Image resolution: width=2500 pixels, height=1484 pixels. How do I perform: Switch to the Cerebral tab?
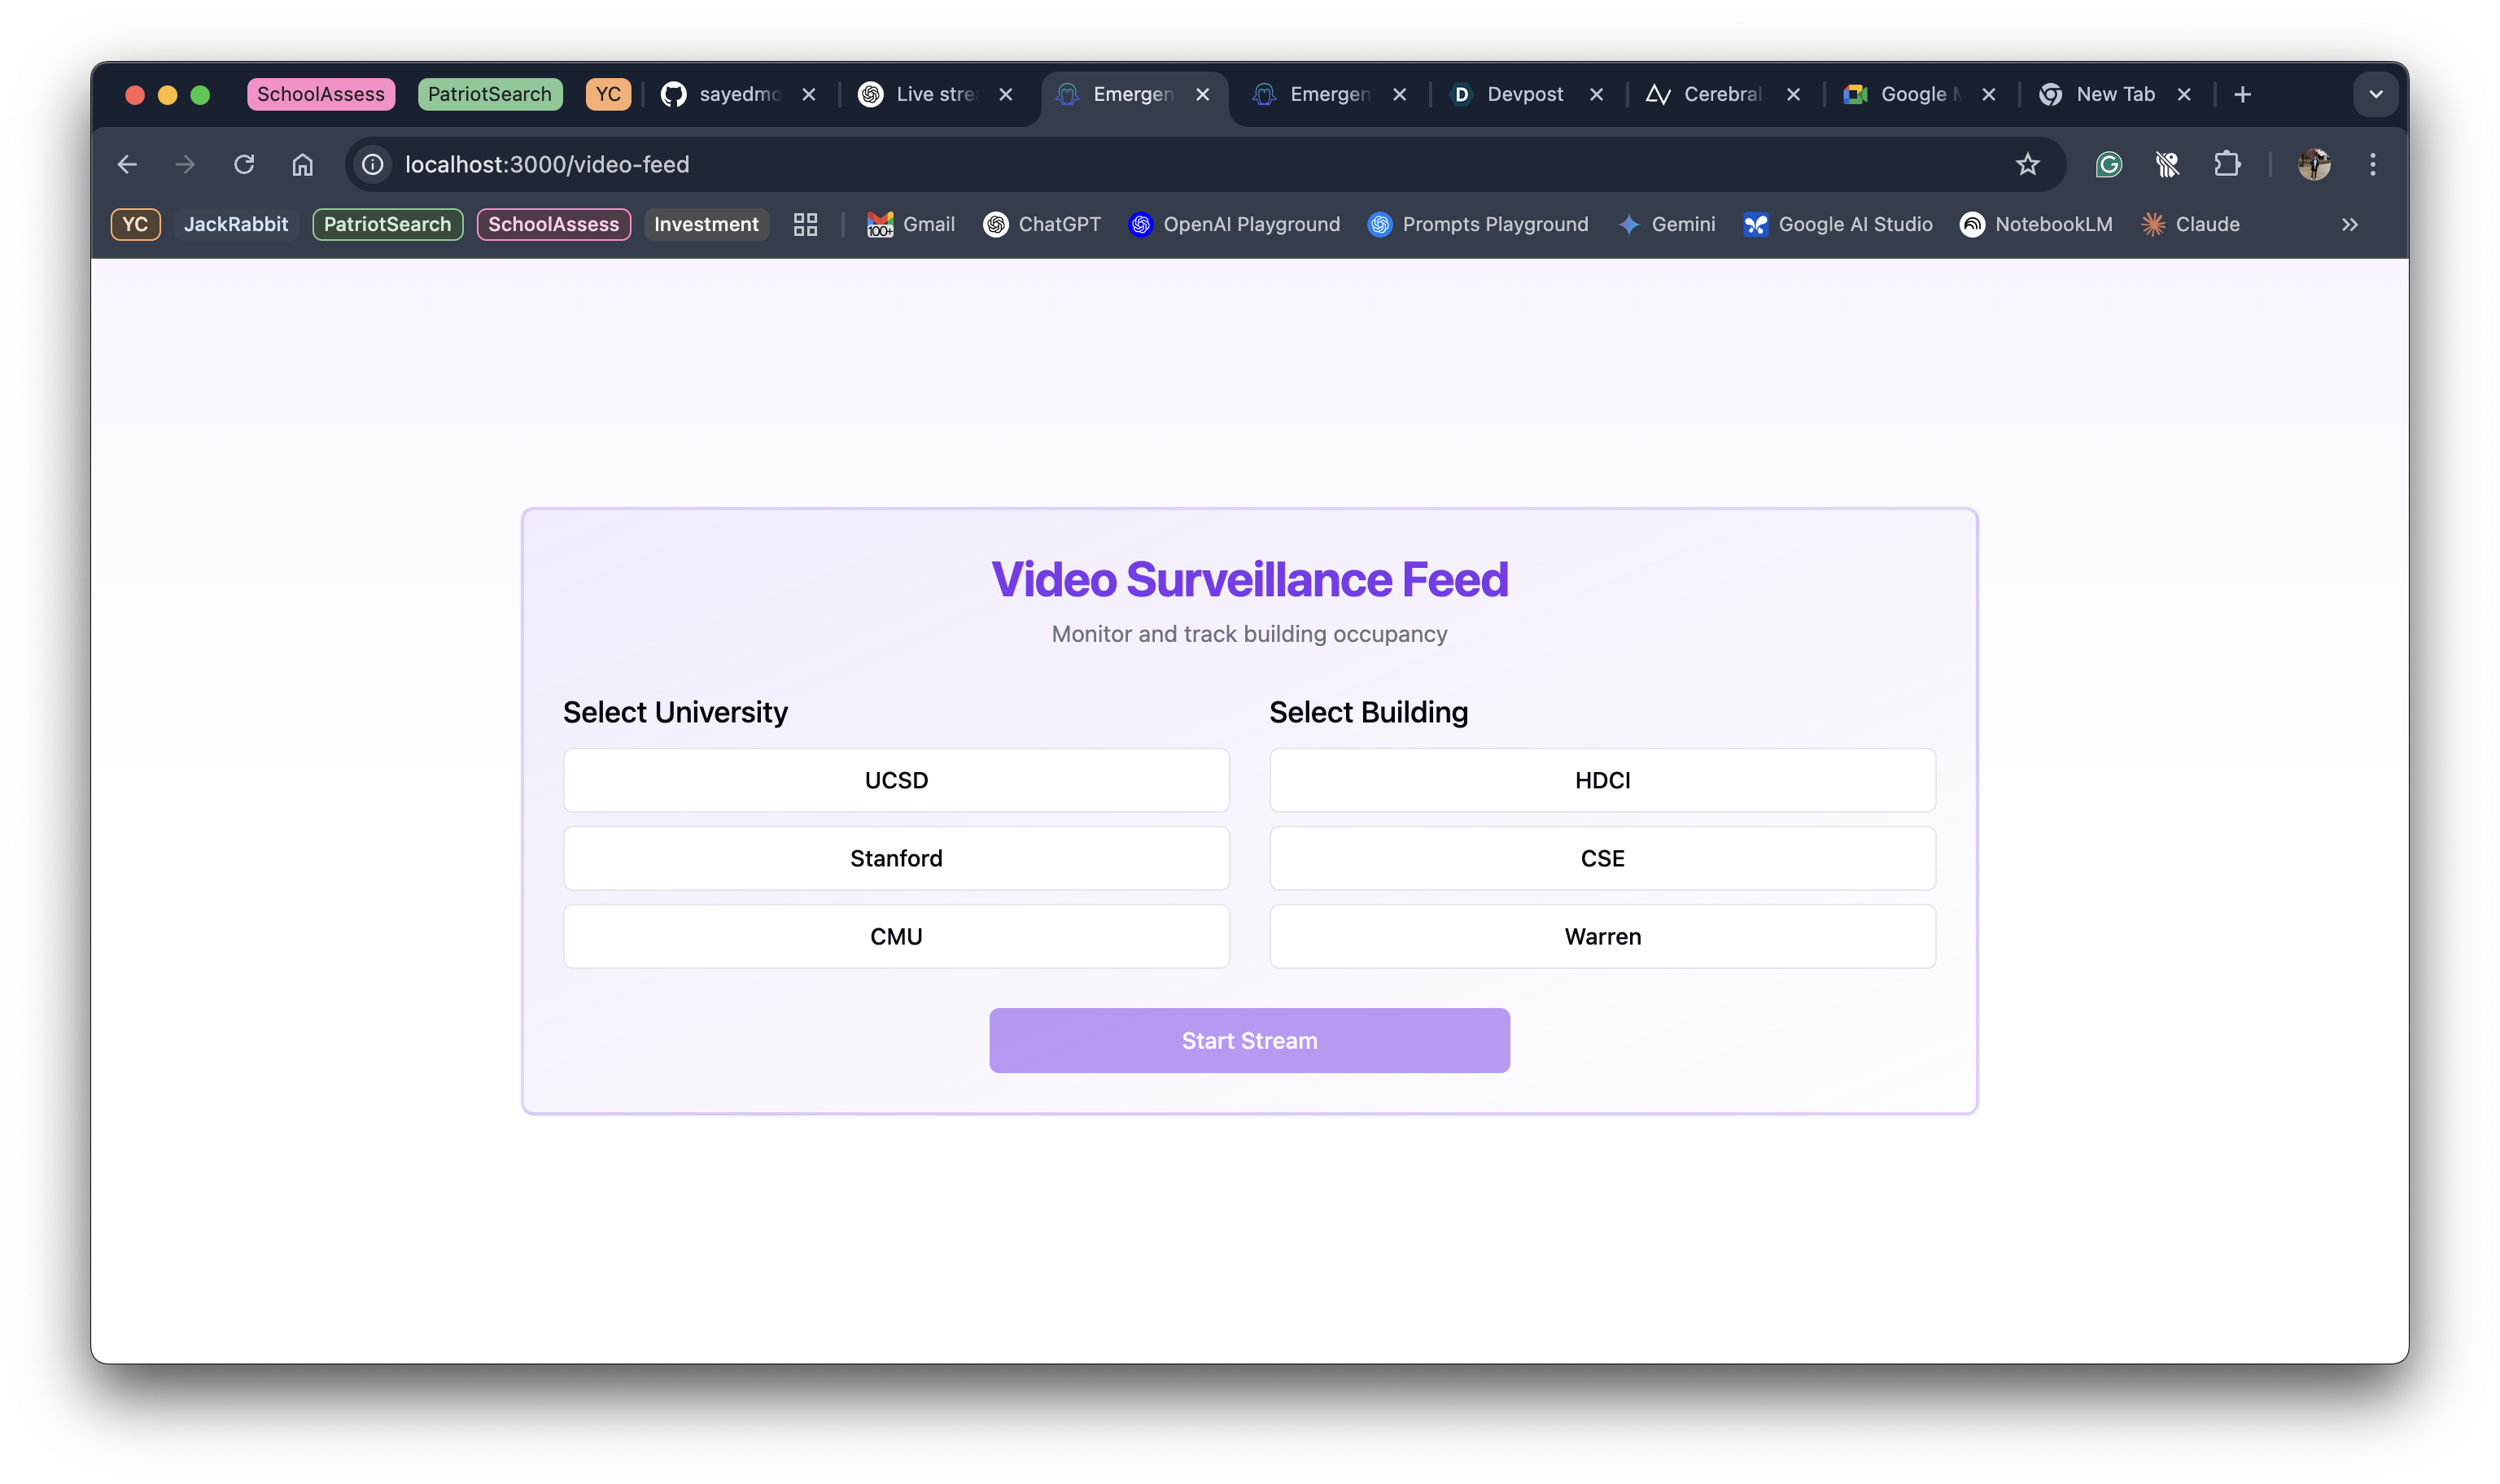coord(1721,94)
